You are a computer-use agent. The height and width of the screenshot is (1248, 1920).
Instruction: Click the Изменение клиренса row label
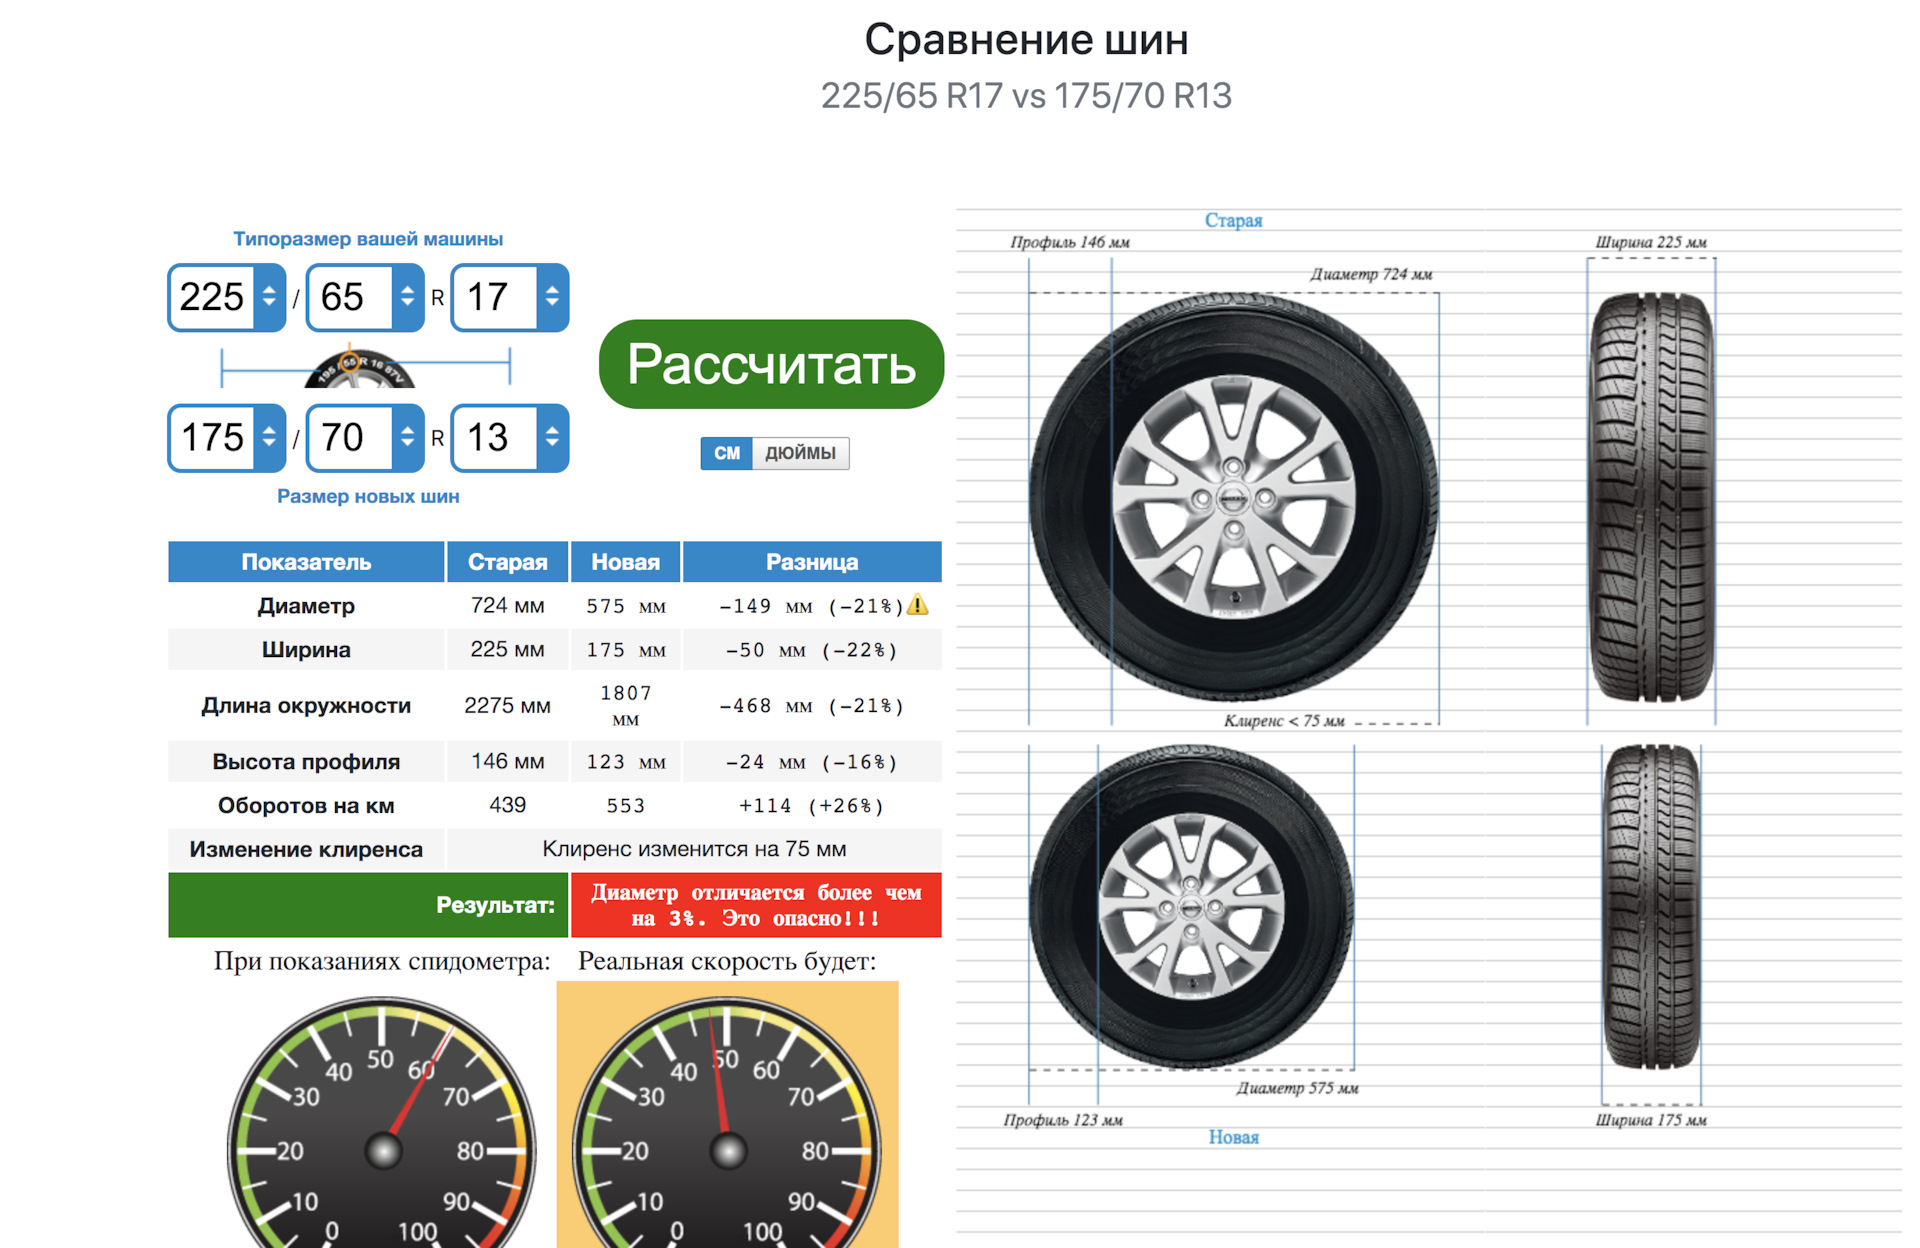click(x=306, y=850)
